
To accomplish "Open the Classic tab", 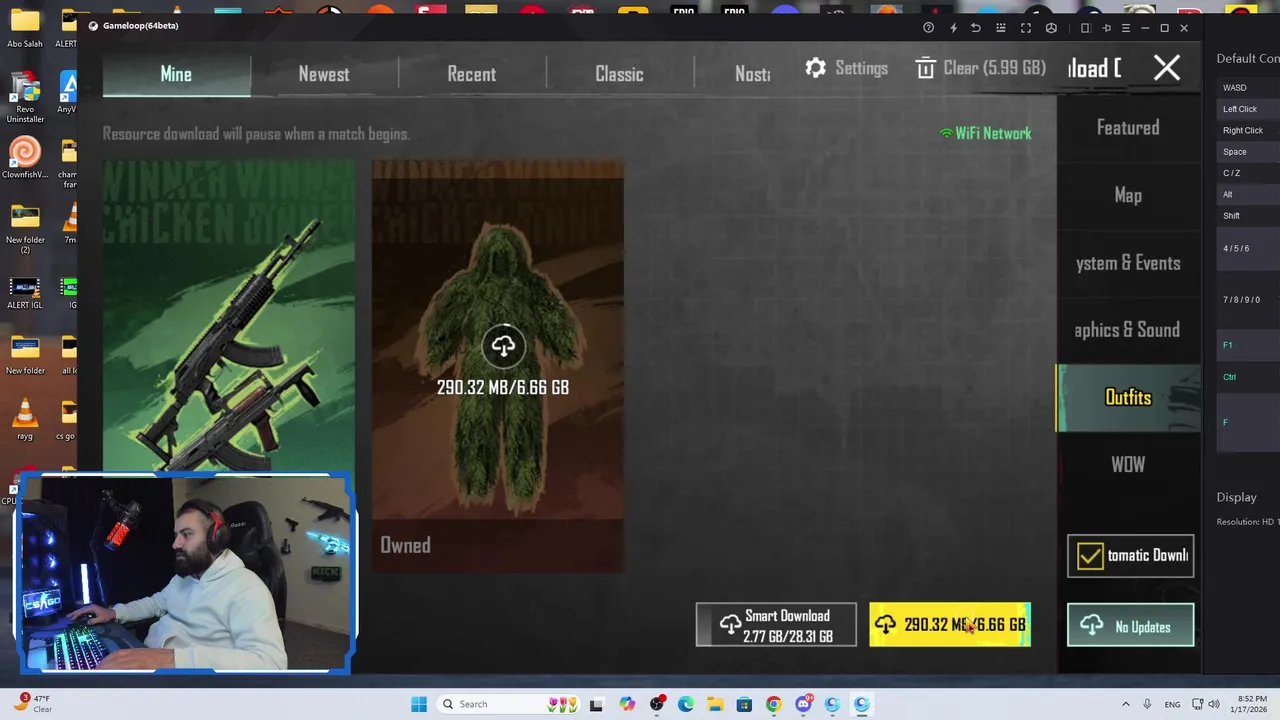I will [x=619, y=74].
